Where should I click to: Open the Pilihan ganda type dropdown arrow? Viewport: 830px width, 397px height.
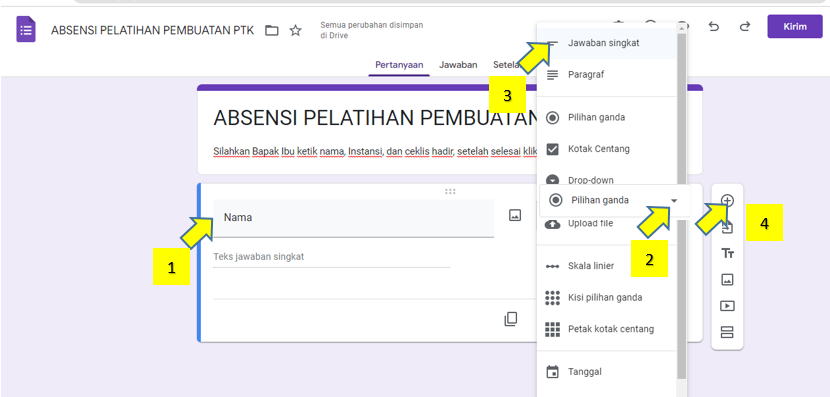click(674, 201)
